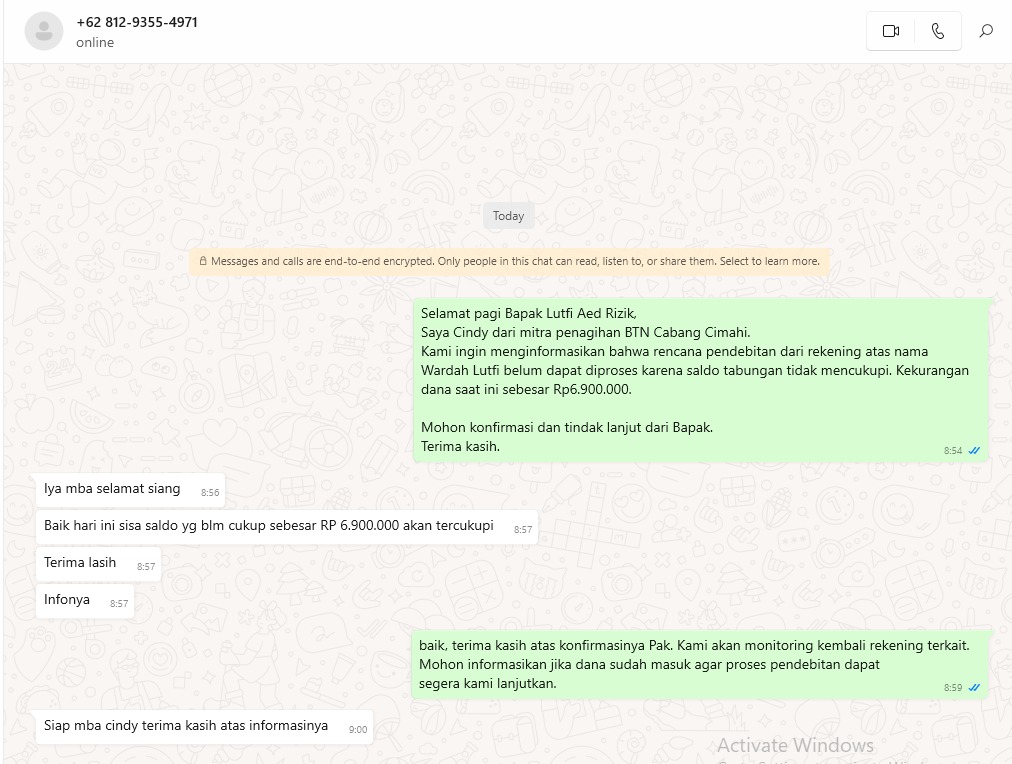Image resolution: width=1012 pixels, height=764 pixels.
Task: Click the contact's profile avatar
Action: [x=43, y=31]
